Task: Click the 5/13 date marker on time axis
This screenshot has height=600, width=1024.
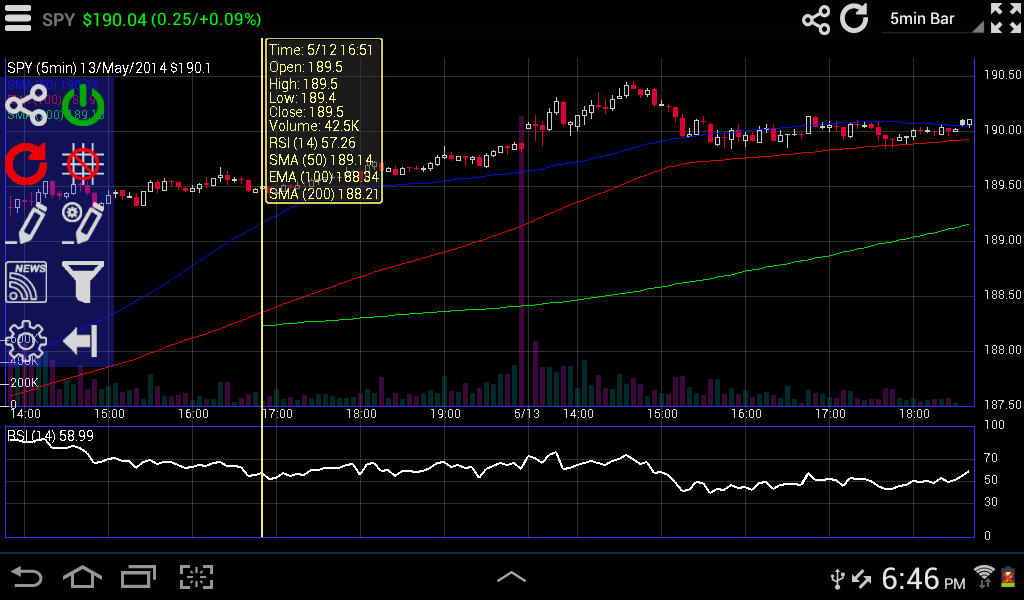Action: [527, 413]
